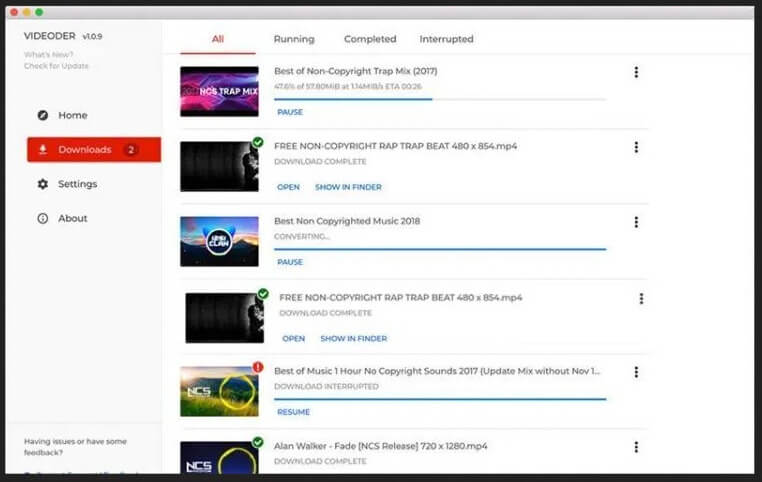Click 'DOWNLOAD COMPLETE' under Alan Walker - Fade
This screenshot has width=762, height=482.
[320, 461]
